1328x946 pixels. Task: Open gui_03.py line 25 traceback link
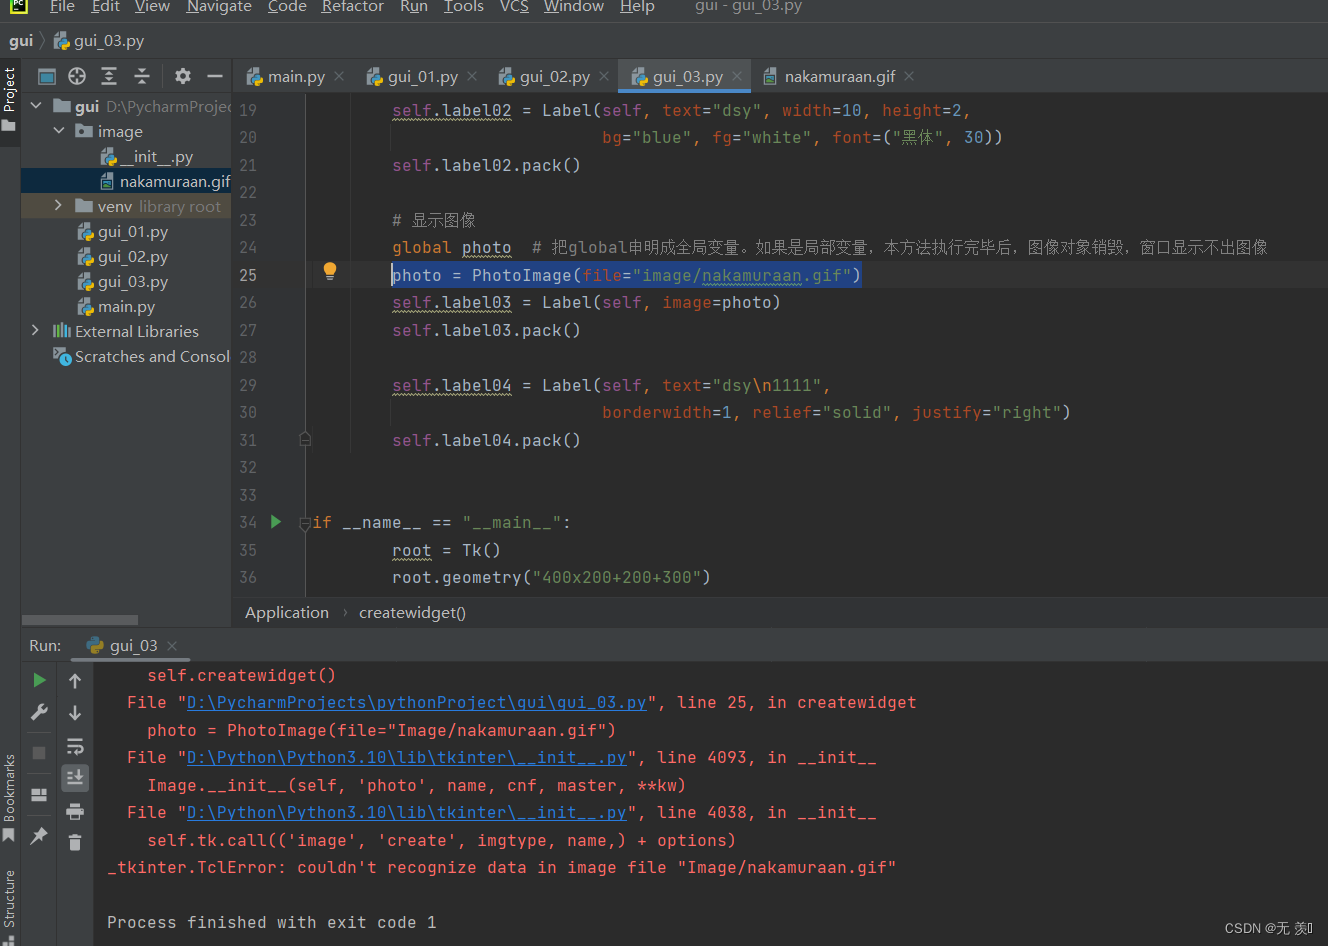click(417, 703)
